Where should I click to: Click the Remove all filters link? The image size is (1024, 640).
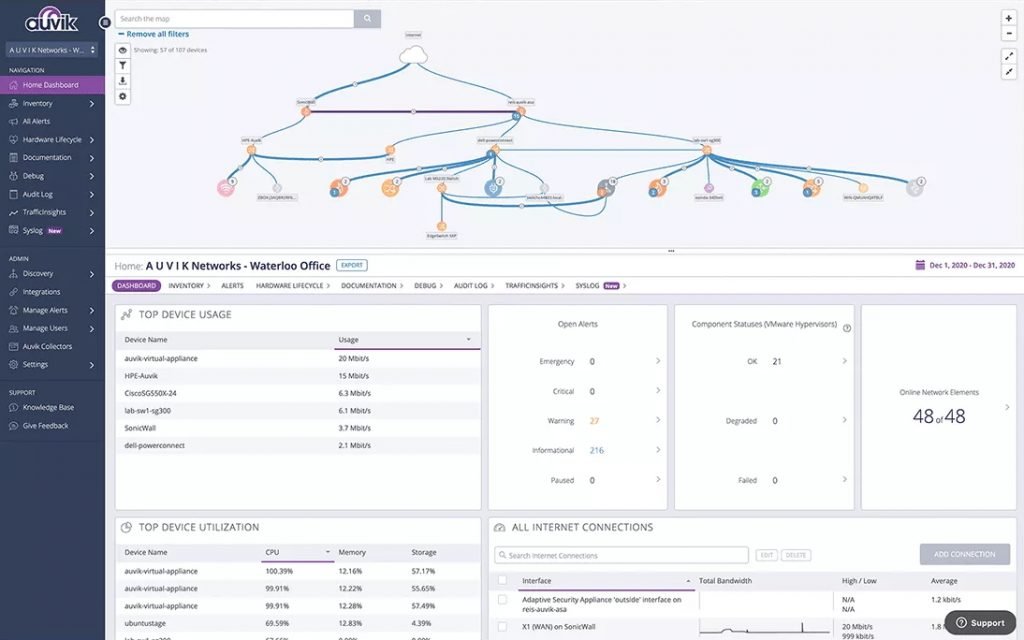157,34
